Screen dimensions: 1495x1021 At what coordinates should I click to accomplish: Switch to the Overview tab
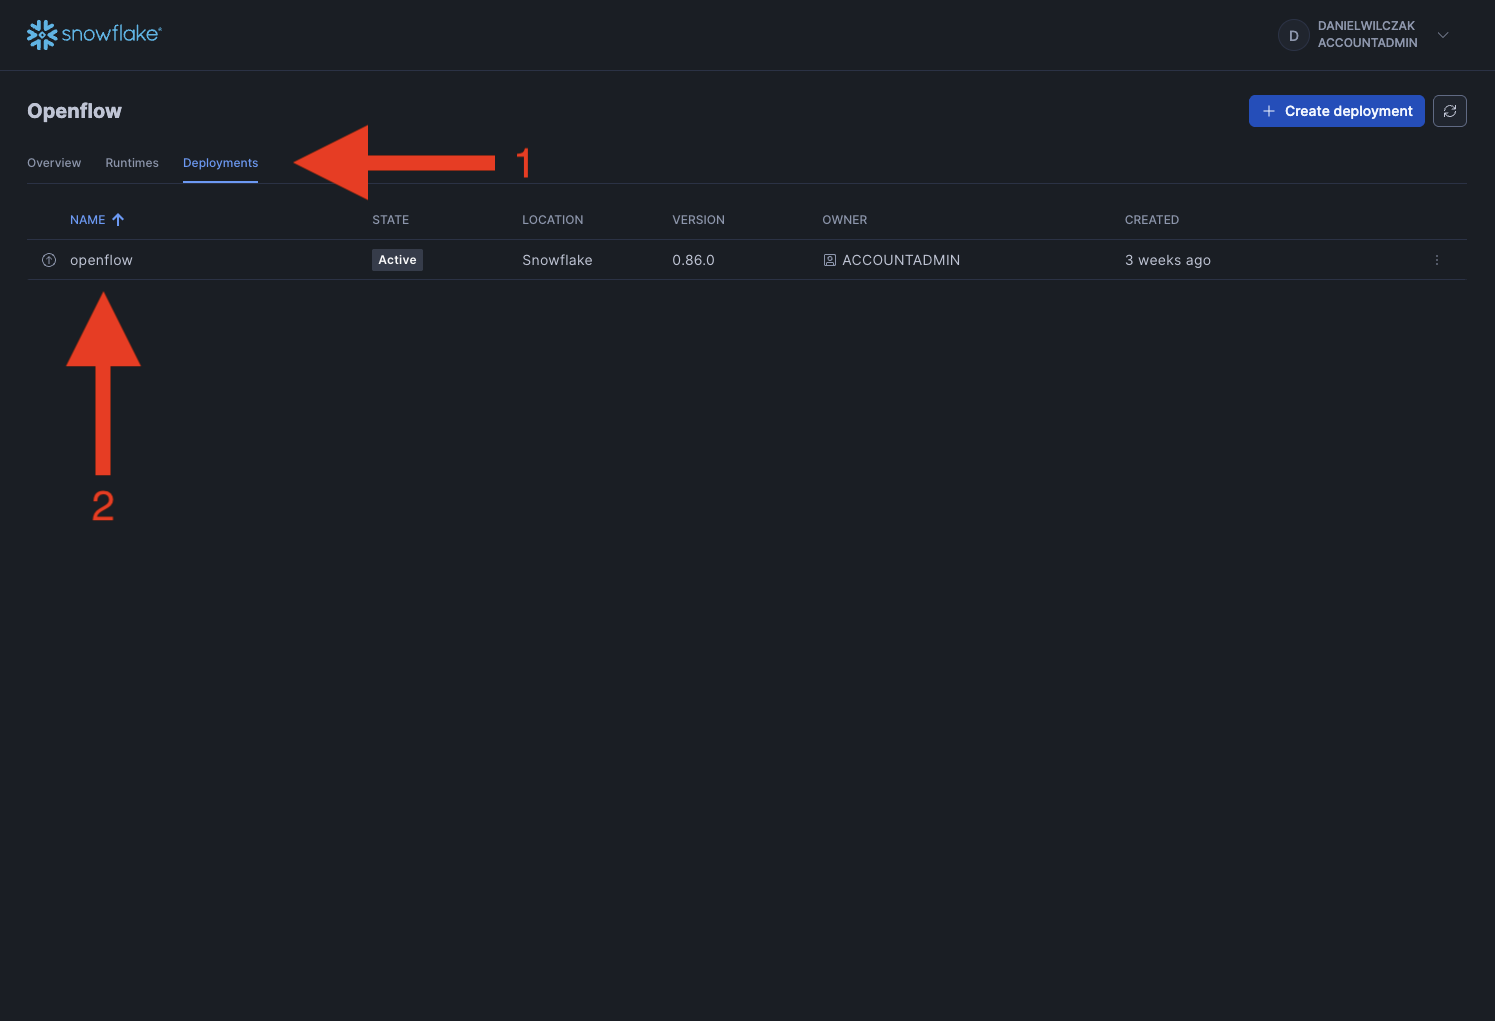tap(54, 163)
